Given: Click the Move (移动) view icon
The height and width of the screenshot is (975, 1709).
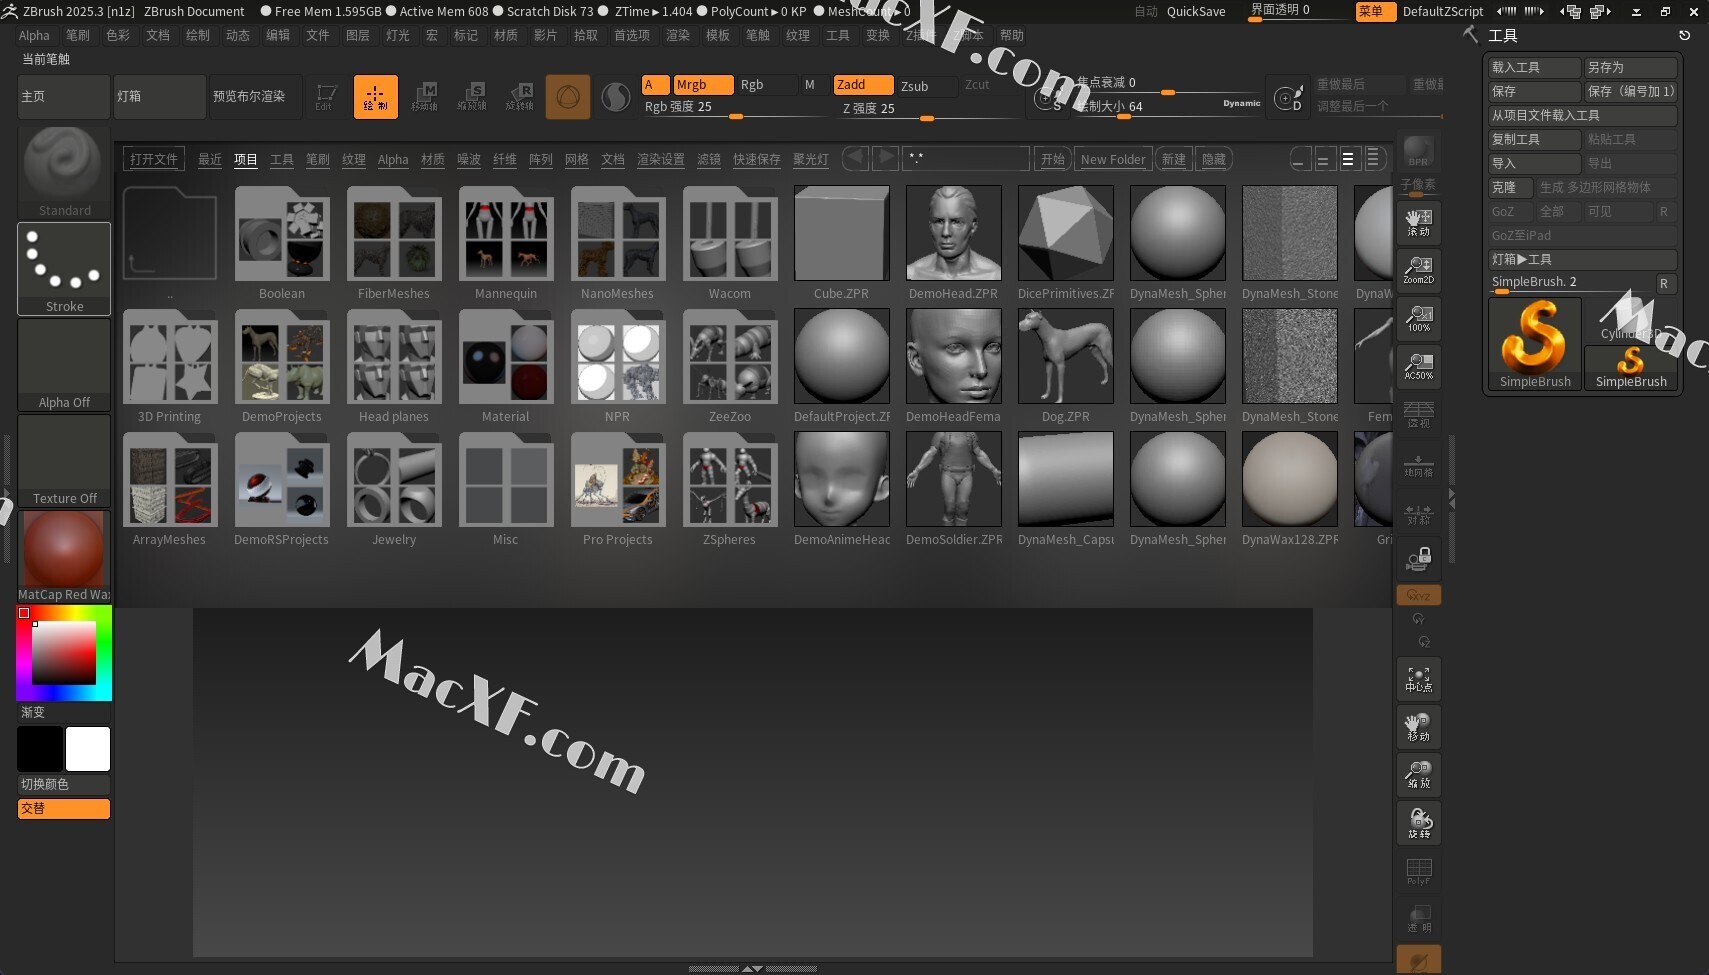Looking at the screenshot, I should click(1419, 727).
